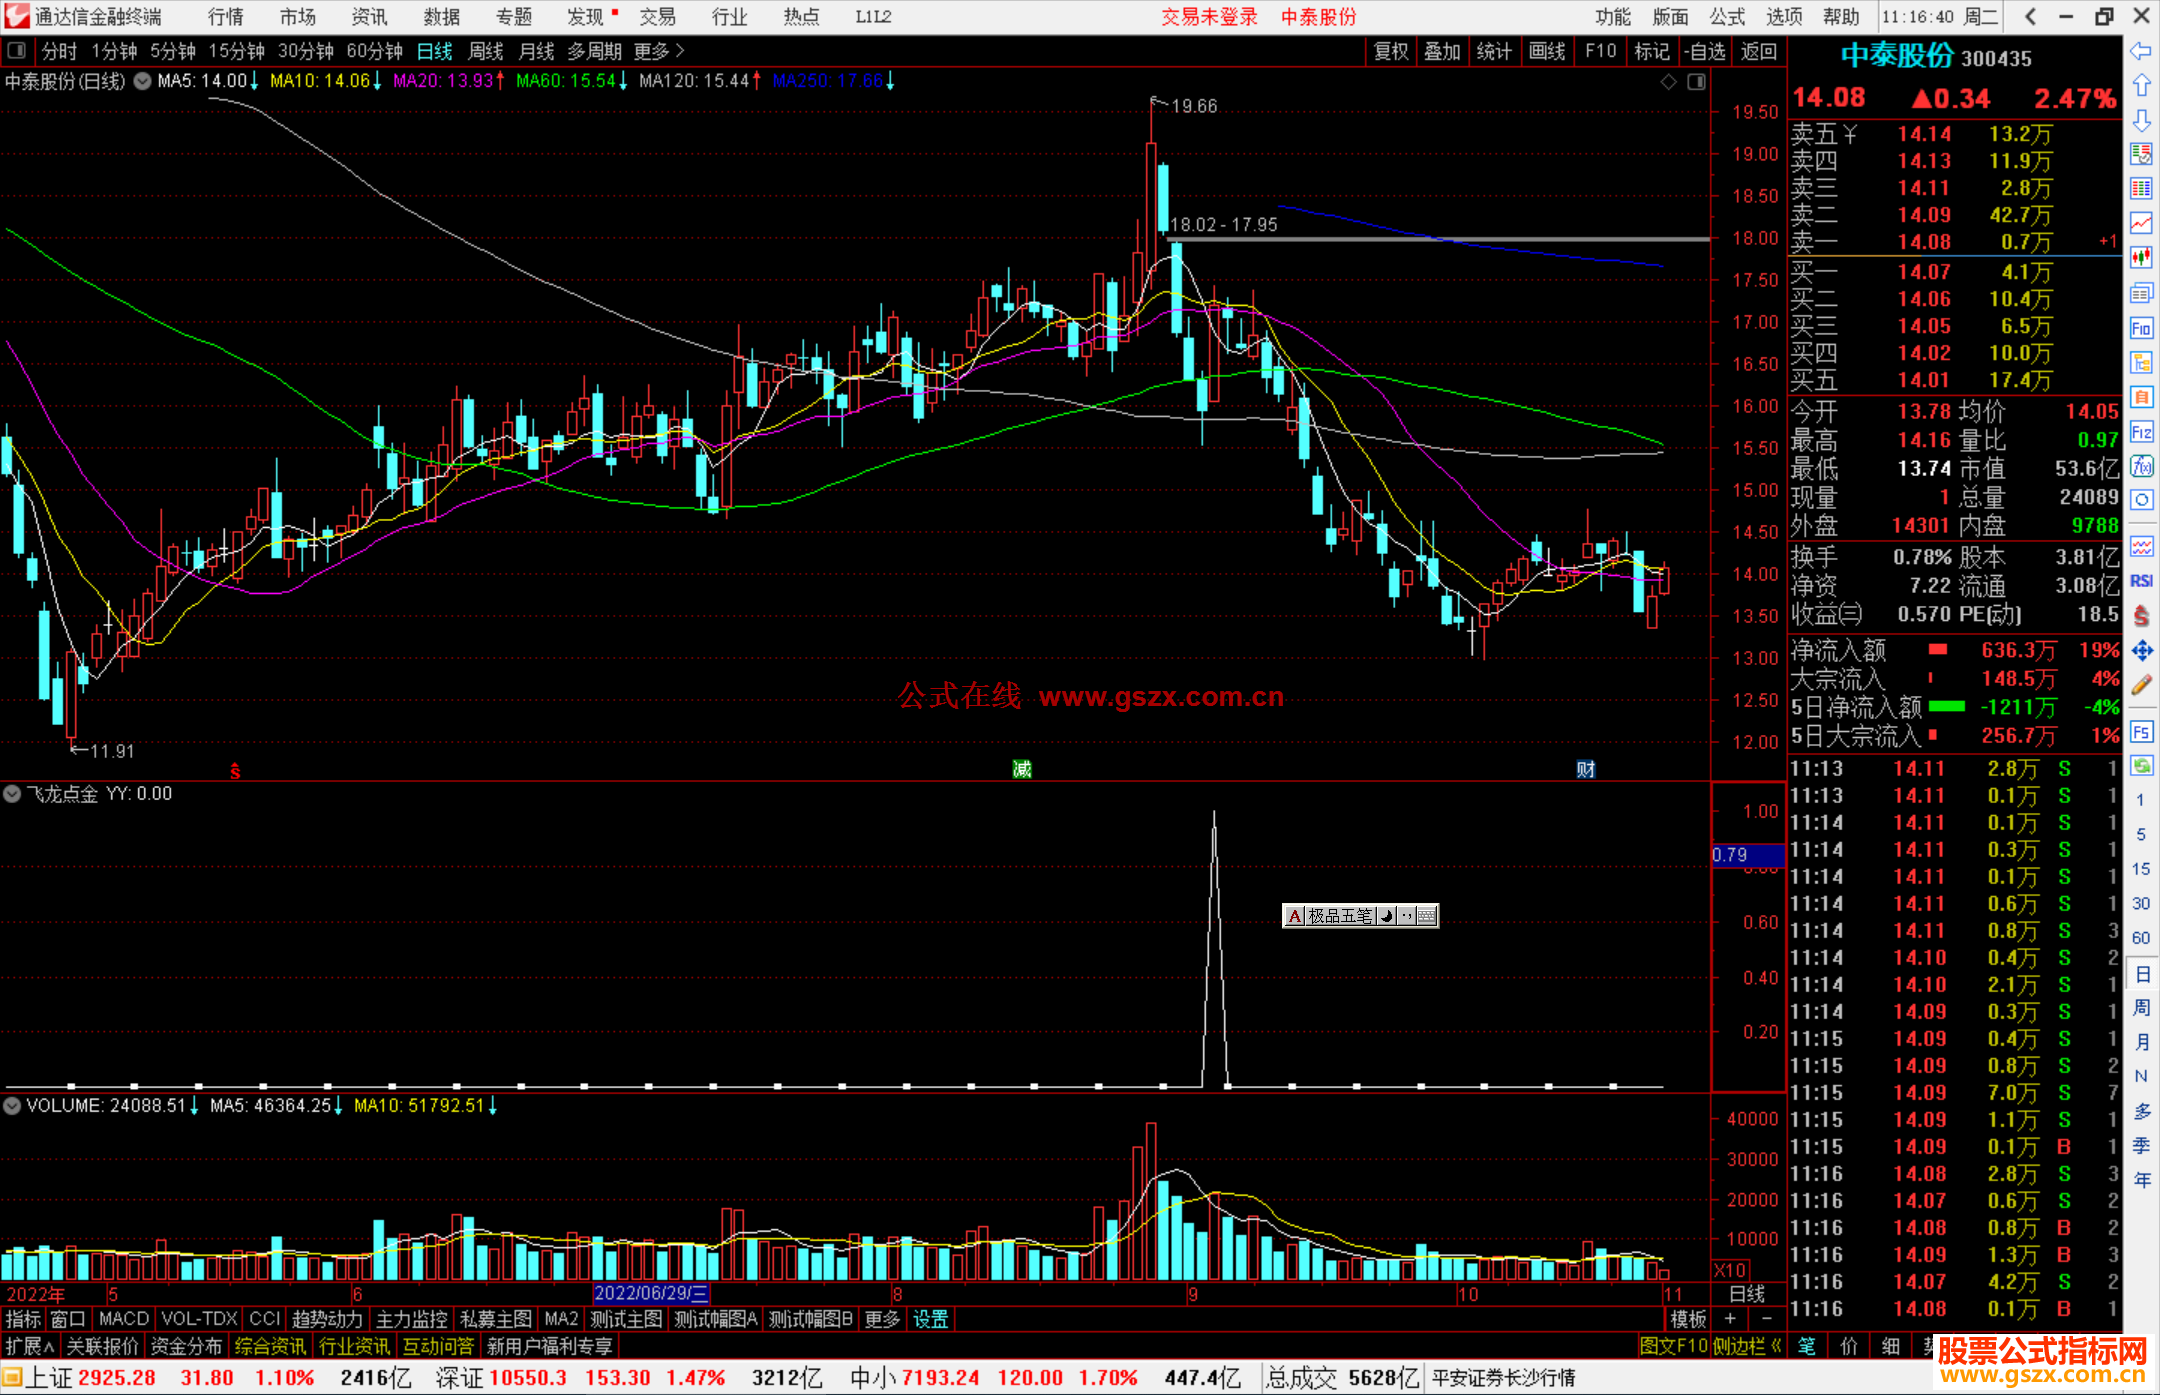The width and height of the screenshot is (2160, 1395).
Task: Expand 更多 indicators in indicator tab bar
Action: click(882, 1320)
